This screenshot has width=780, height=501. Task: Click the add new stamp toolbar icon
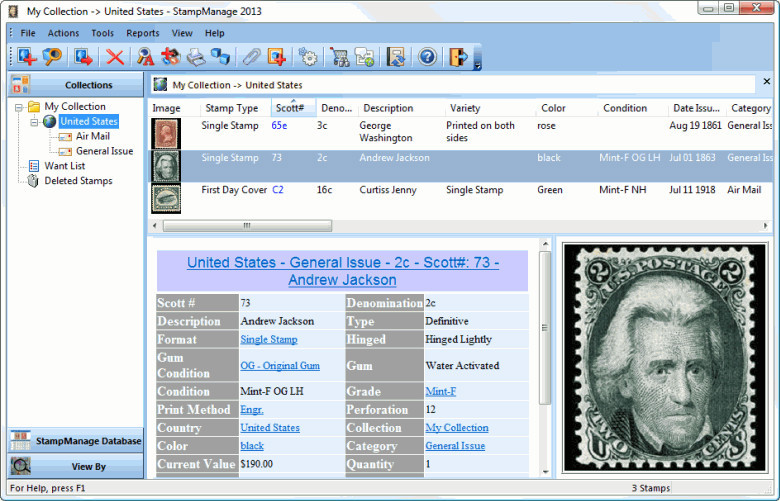coord(26,57)
